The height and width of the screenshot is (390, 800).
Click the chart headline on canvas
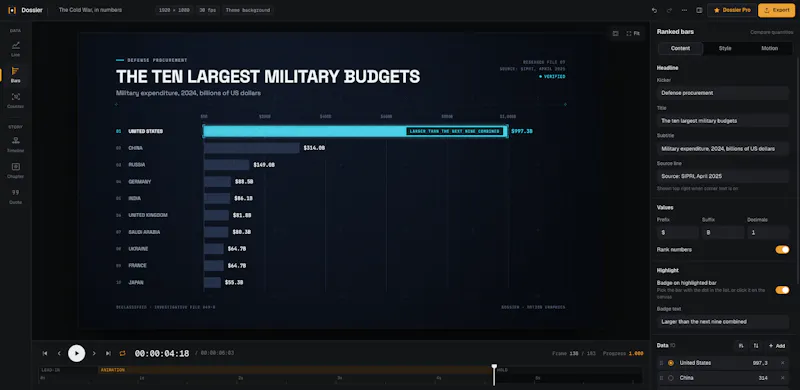click(x=268, y=77)
